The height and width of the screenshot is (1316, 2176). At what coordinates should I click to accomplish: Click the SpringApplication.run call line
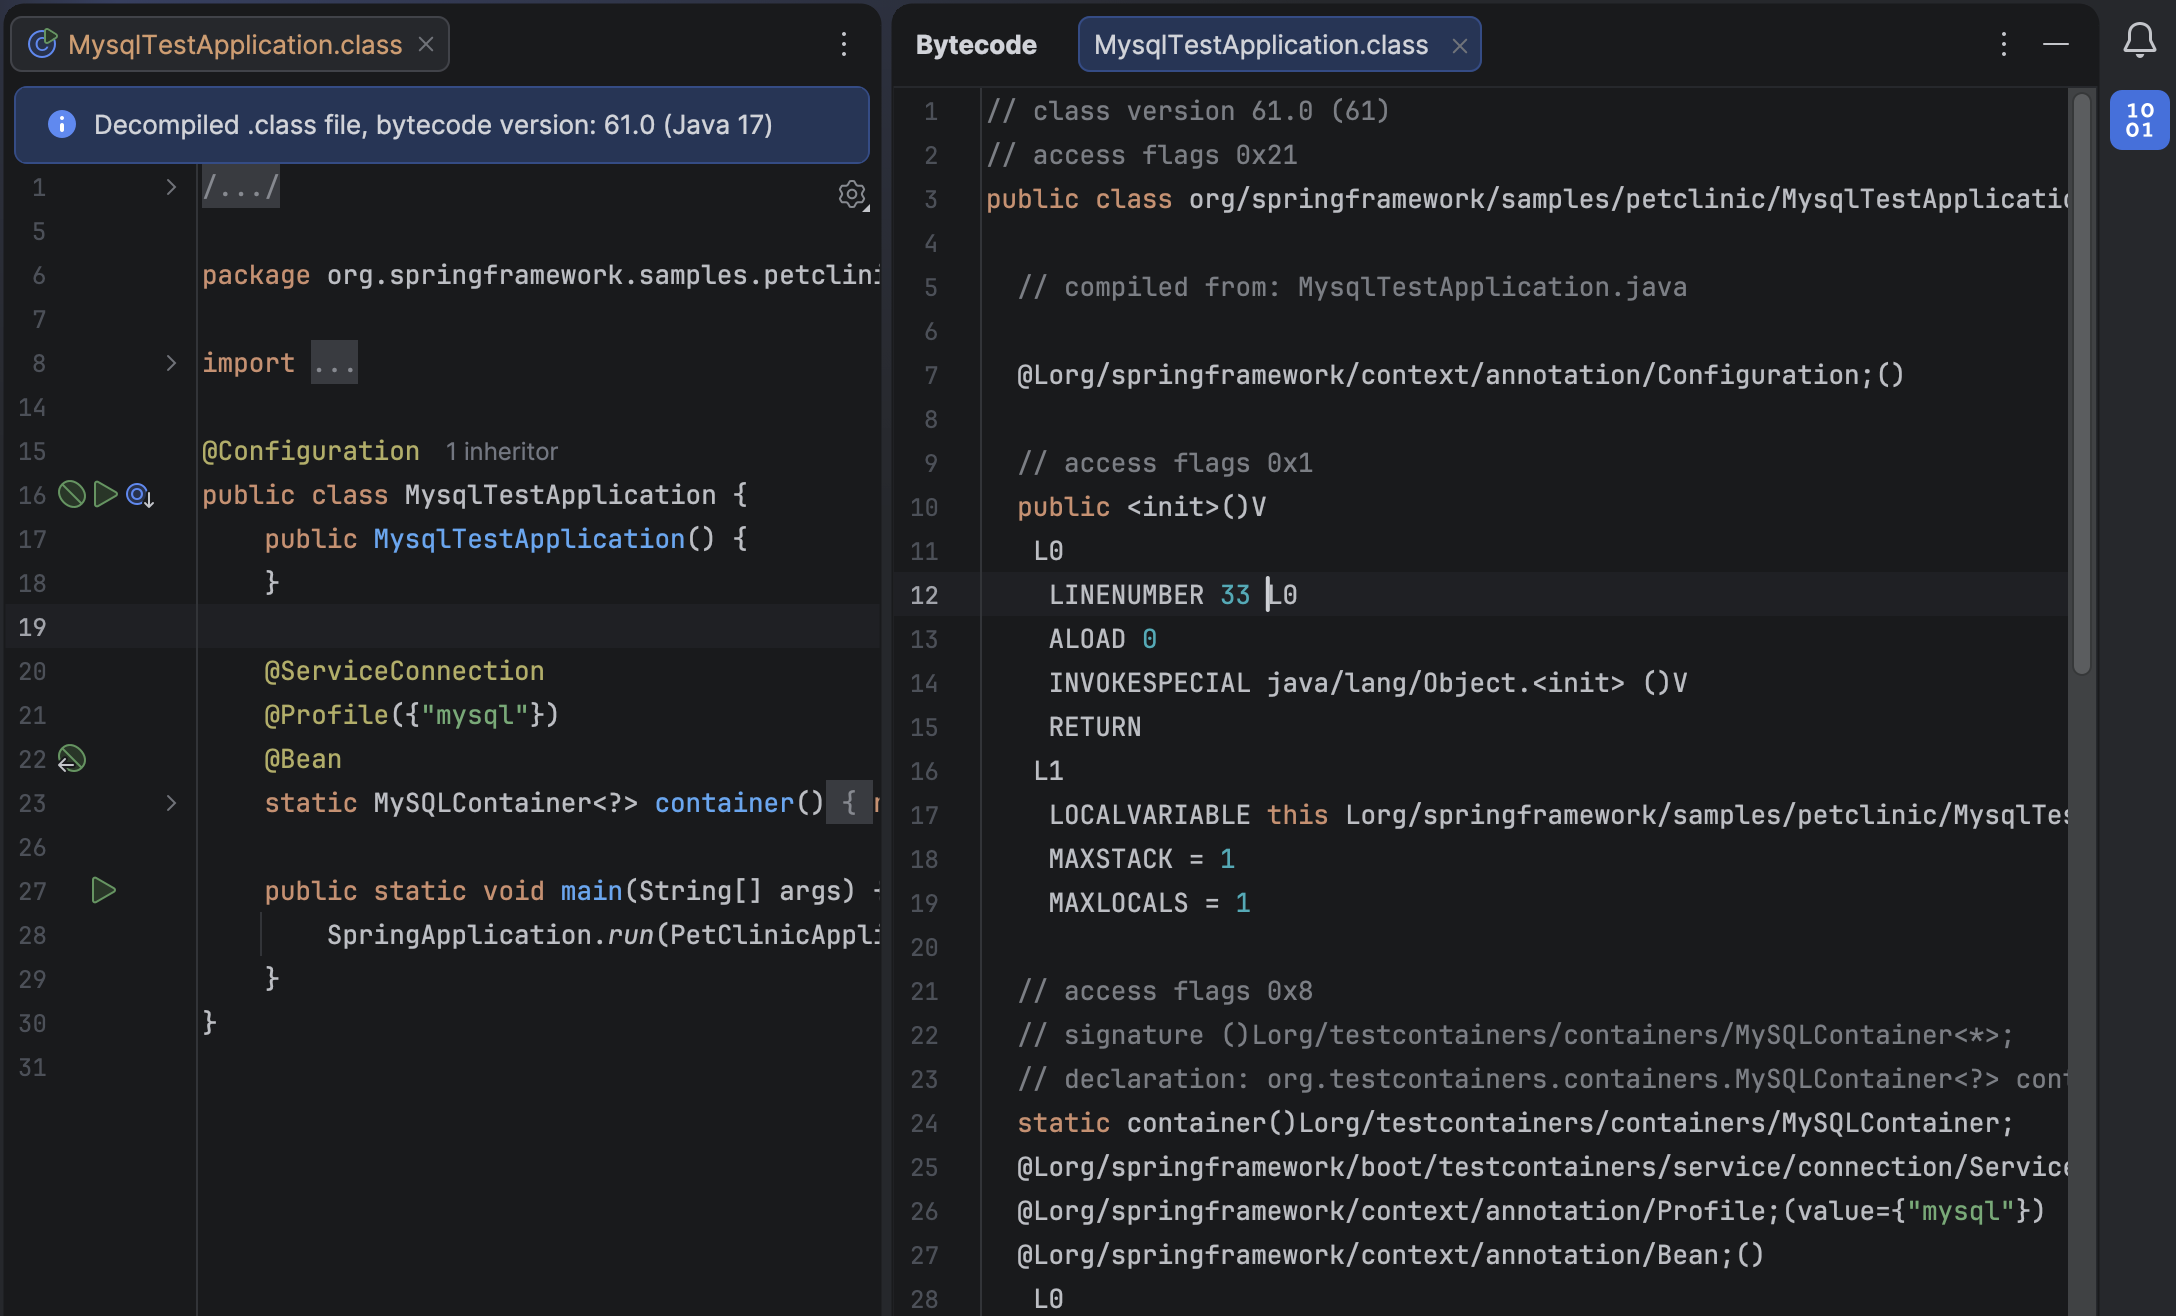pyautogui.click(x=603, y=935)
